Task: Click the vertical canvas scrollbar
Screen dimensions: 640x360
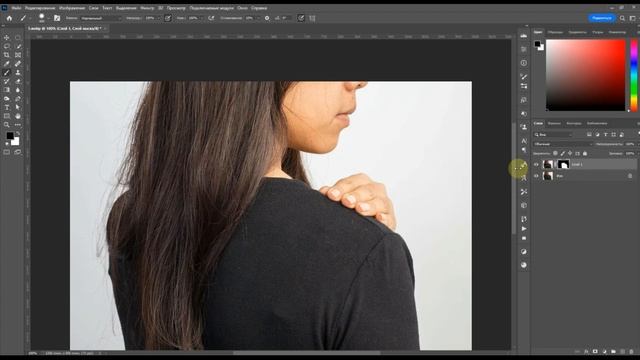Action: pyautogui.click(x=513, y=178)
